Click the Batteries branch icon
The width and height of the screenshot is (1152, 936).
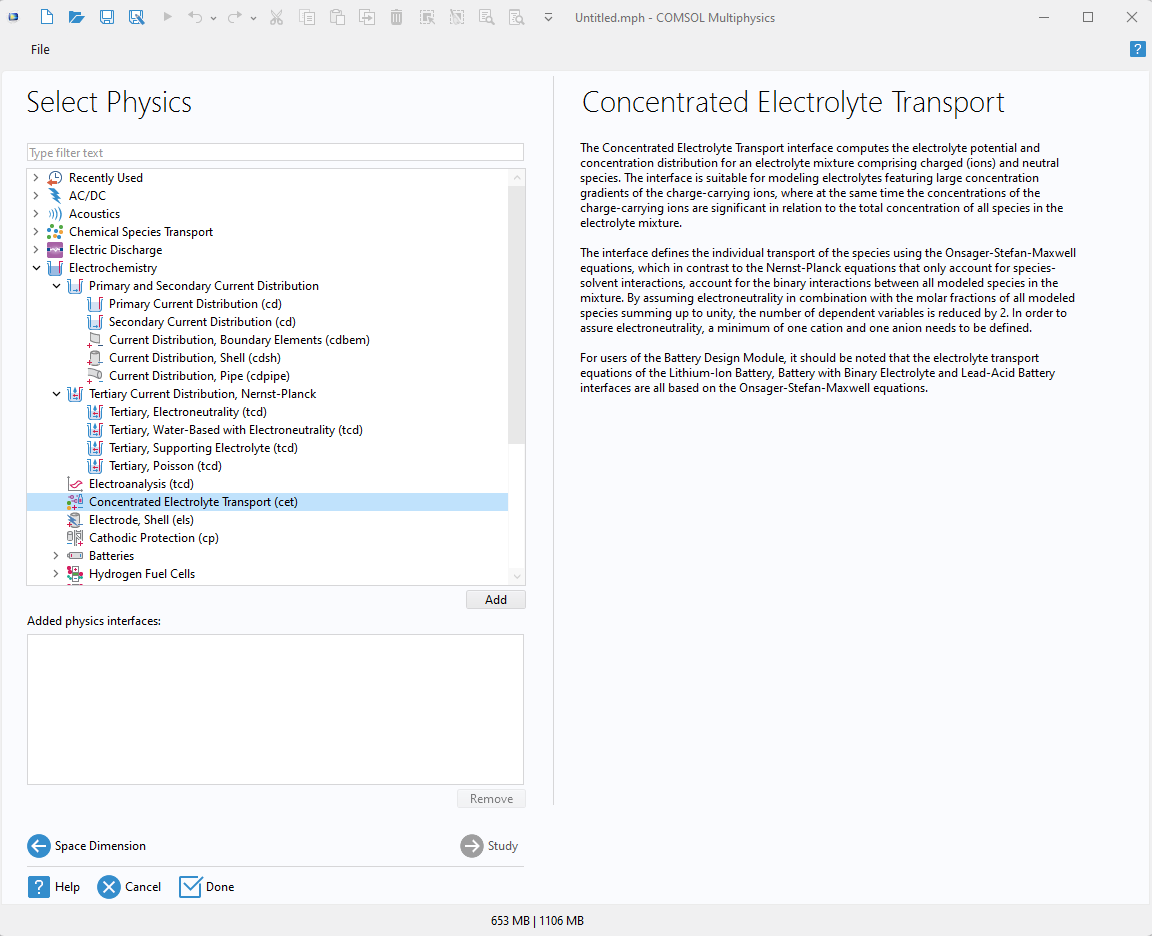75,556
